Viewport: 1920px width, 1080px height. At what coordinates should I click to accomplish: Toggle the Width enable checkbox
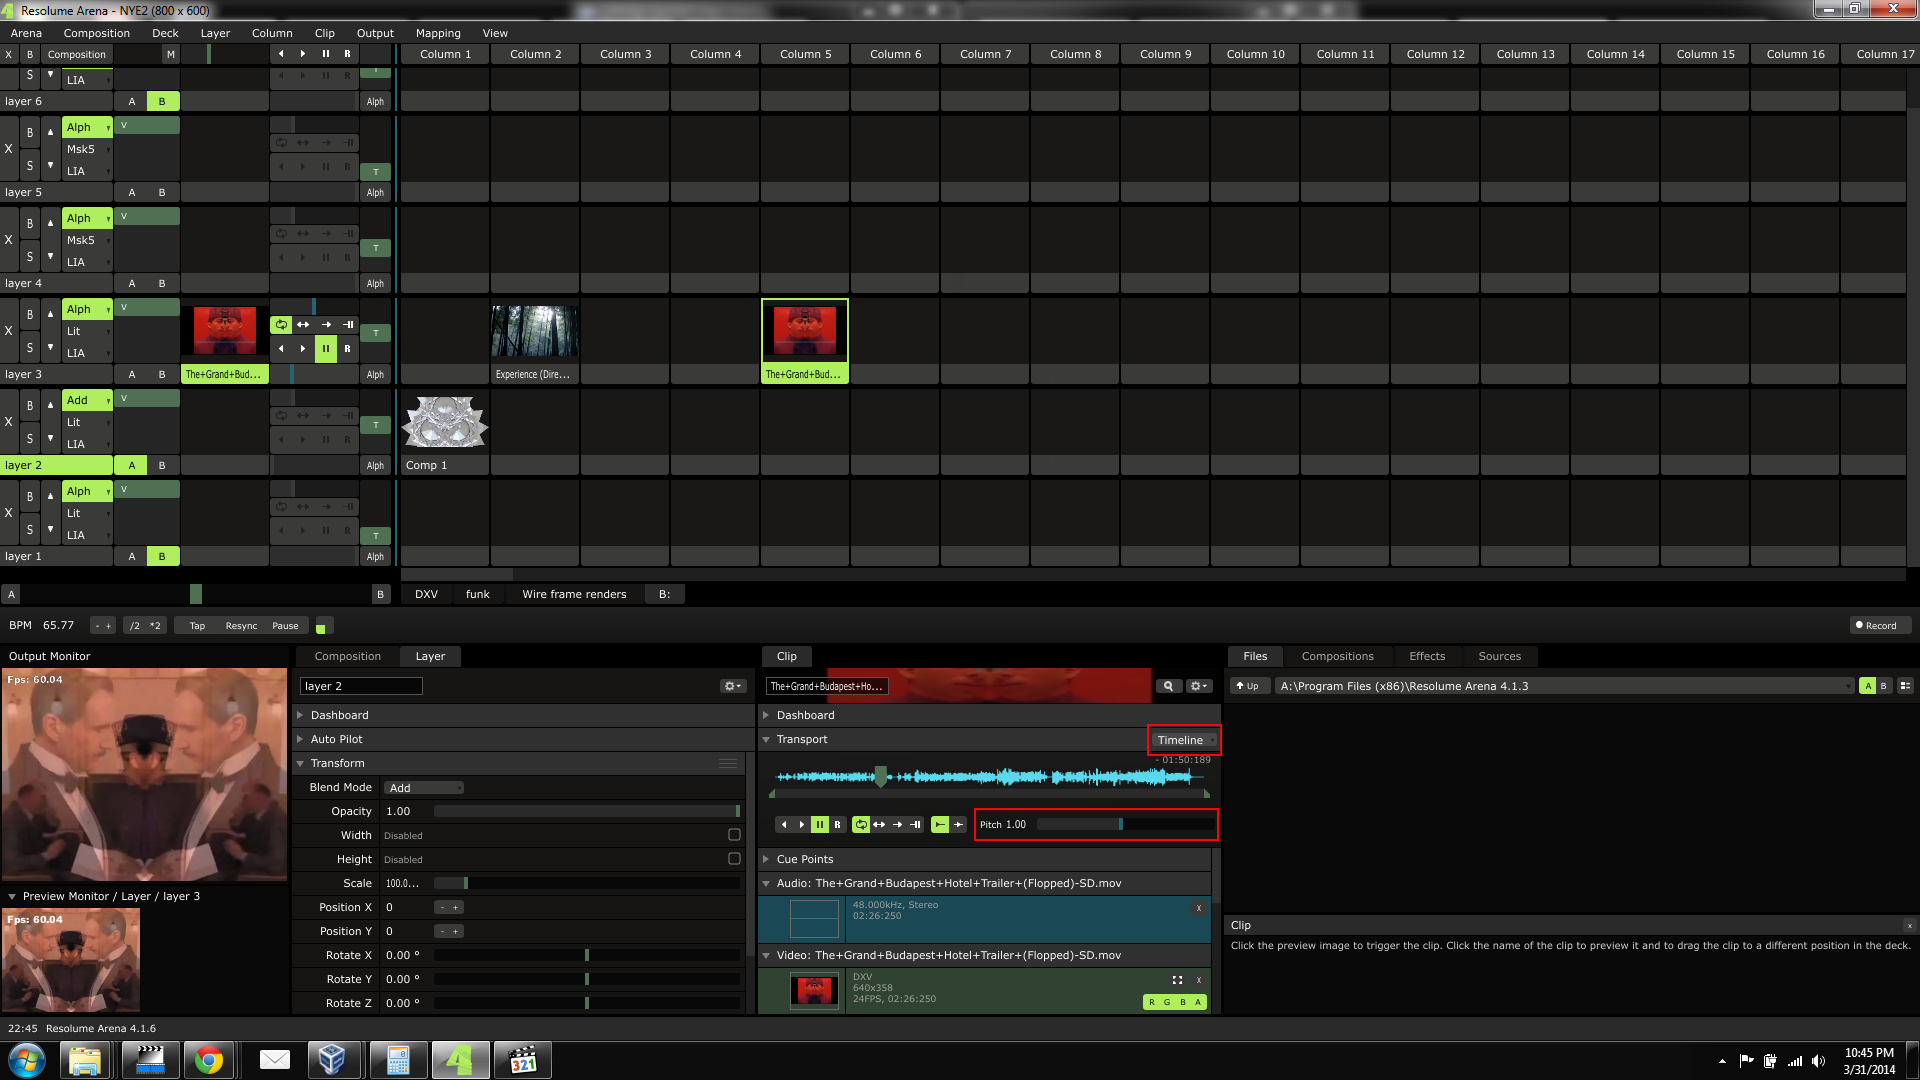tap(734, 835)
